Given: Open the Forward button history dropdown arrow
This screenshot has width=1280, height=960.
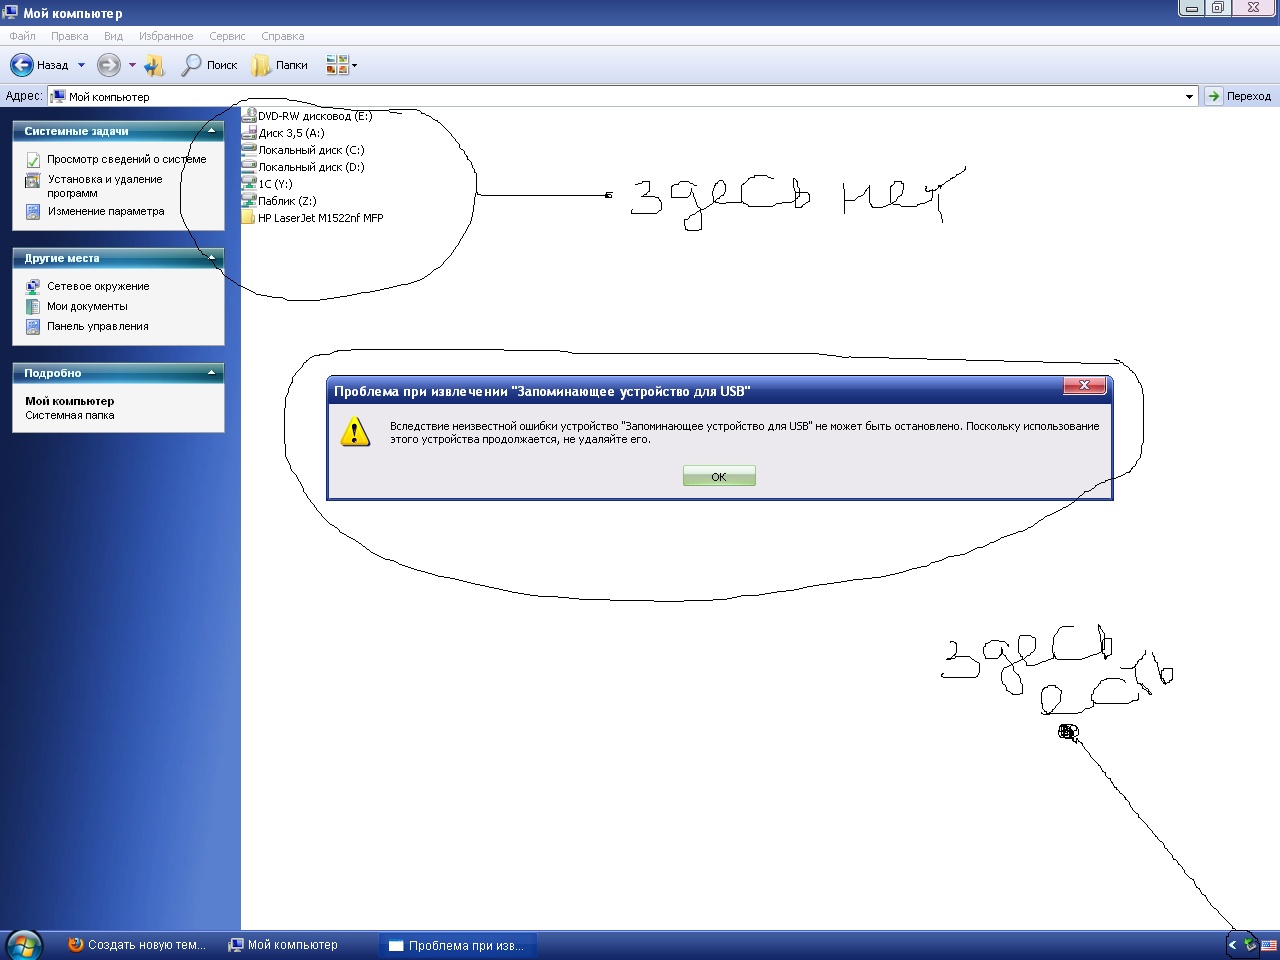Looking at the screenshot, I should (x=132, y=65).
